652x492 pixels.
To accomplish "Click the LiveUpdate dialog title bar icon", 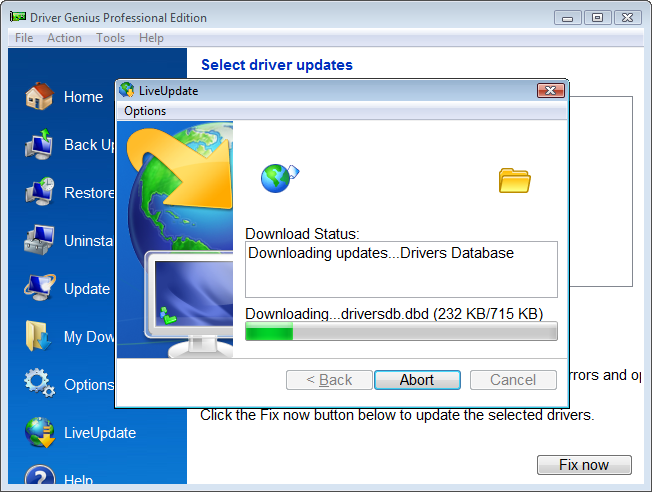I will pyautogui.click(x=127, y=90).
